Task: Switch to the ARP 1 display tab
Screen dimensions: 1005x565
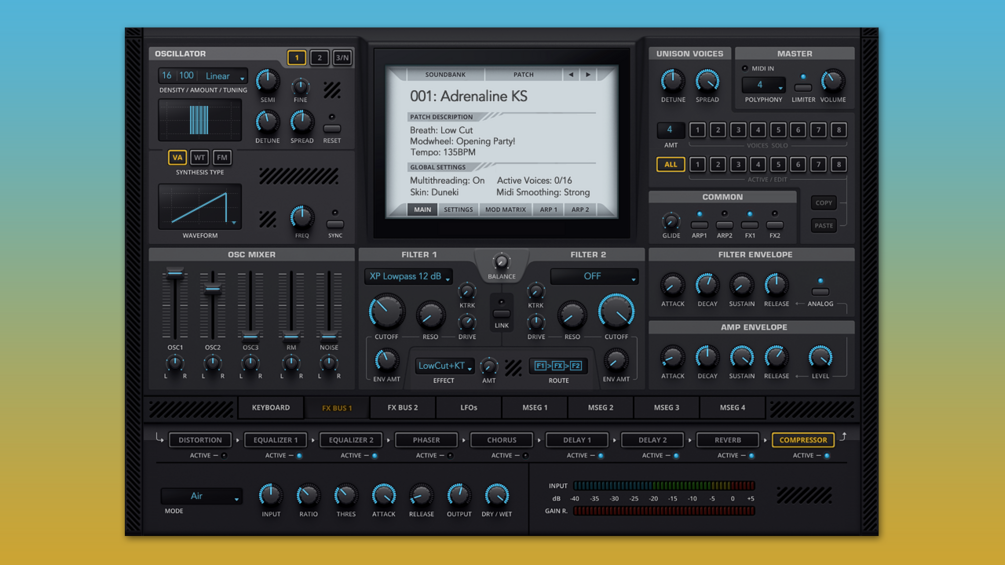Action: point(548,210)
